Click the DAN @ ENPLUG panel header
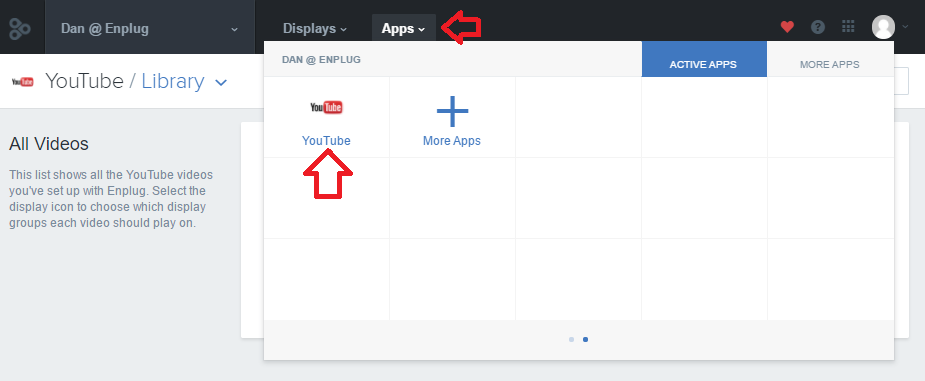Screen dimensions: 925x381 (x=322, y=60)
